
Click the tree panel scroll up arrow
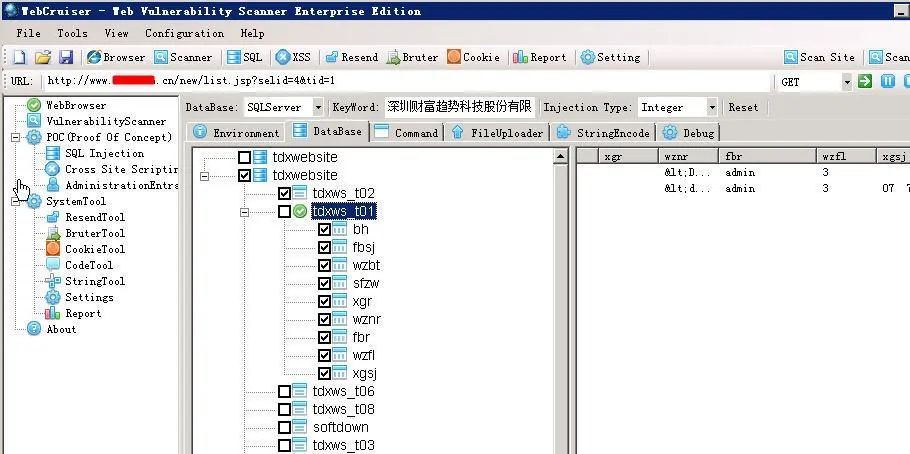click(560, 156)
